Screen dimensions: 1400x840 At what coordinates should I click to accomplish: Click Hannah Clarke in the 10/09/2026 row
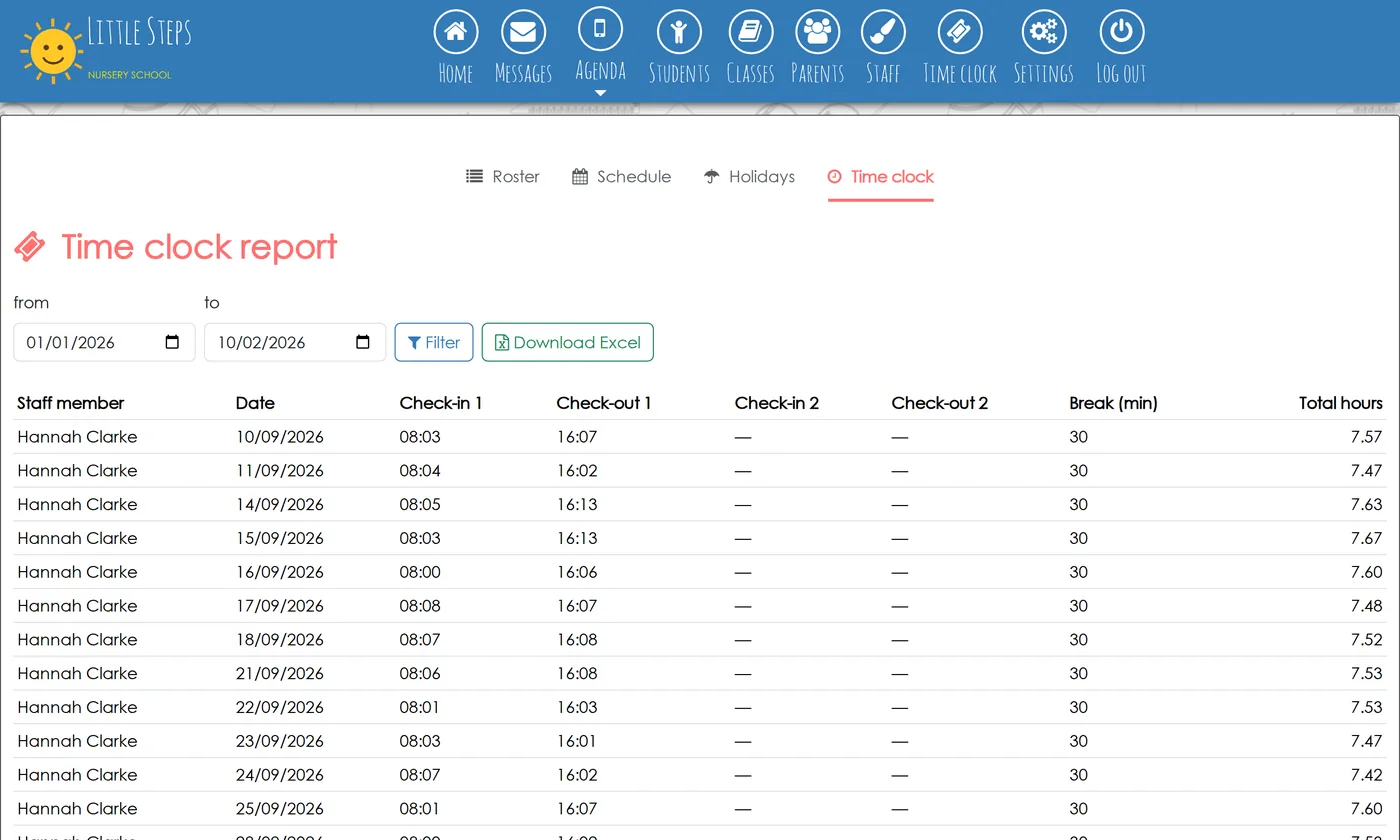coord(77,437)
